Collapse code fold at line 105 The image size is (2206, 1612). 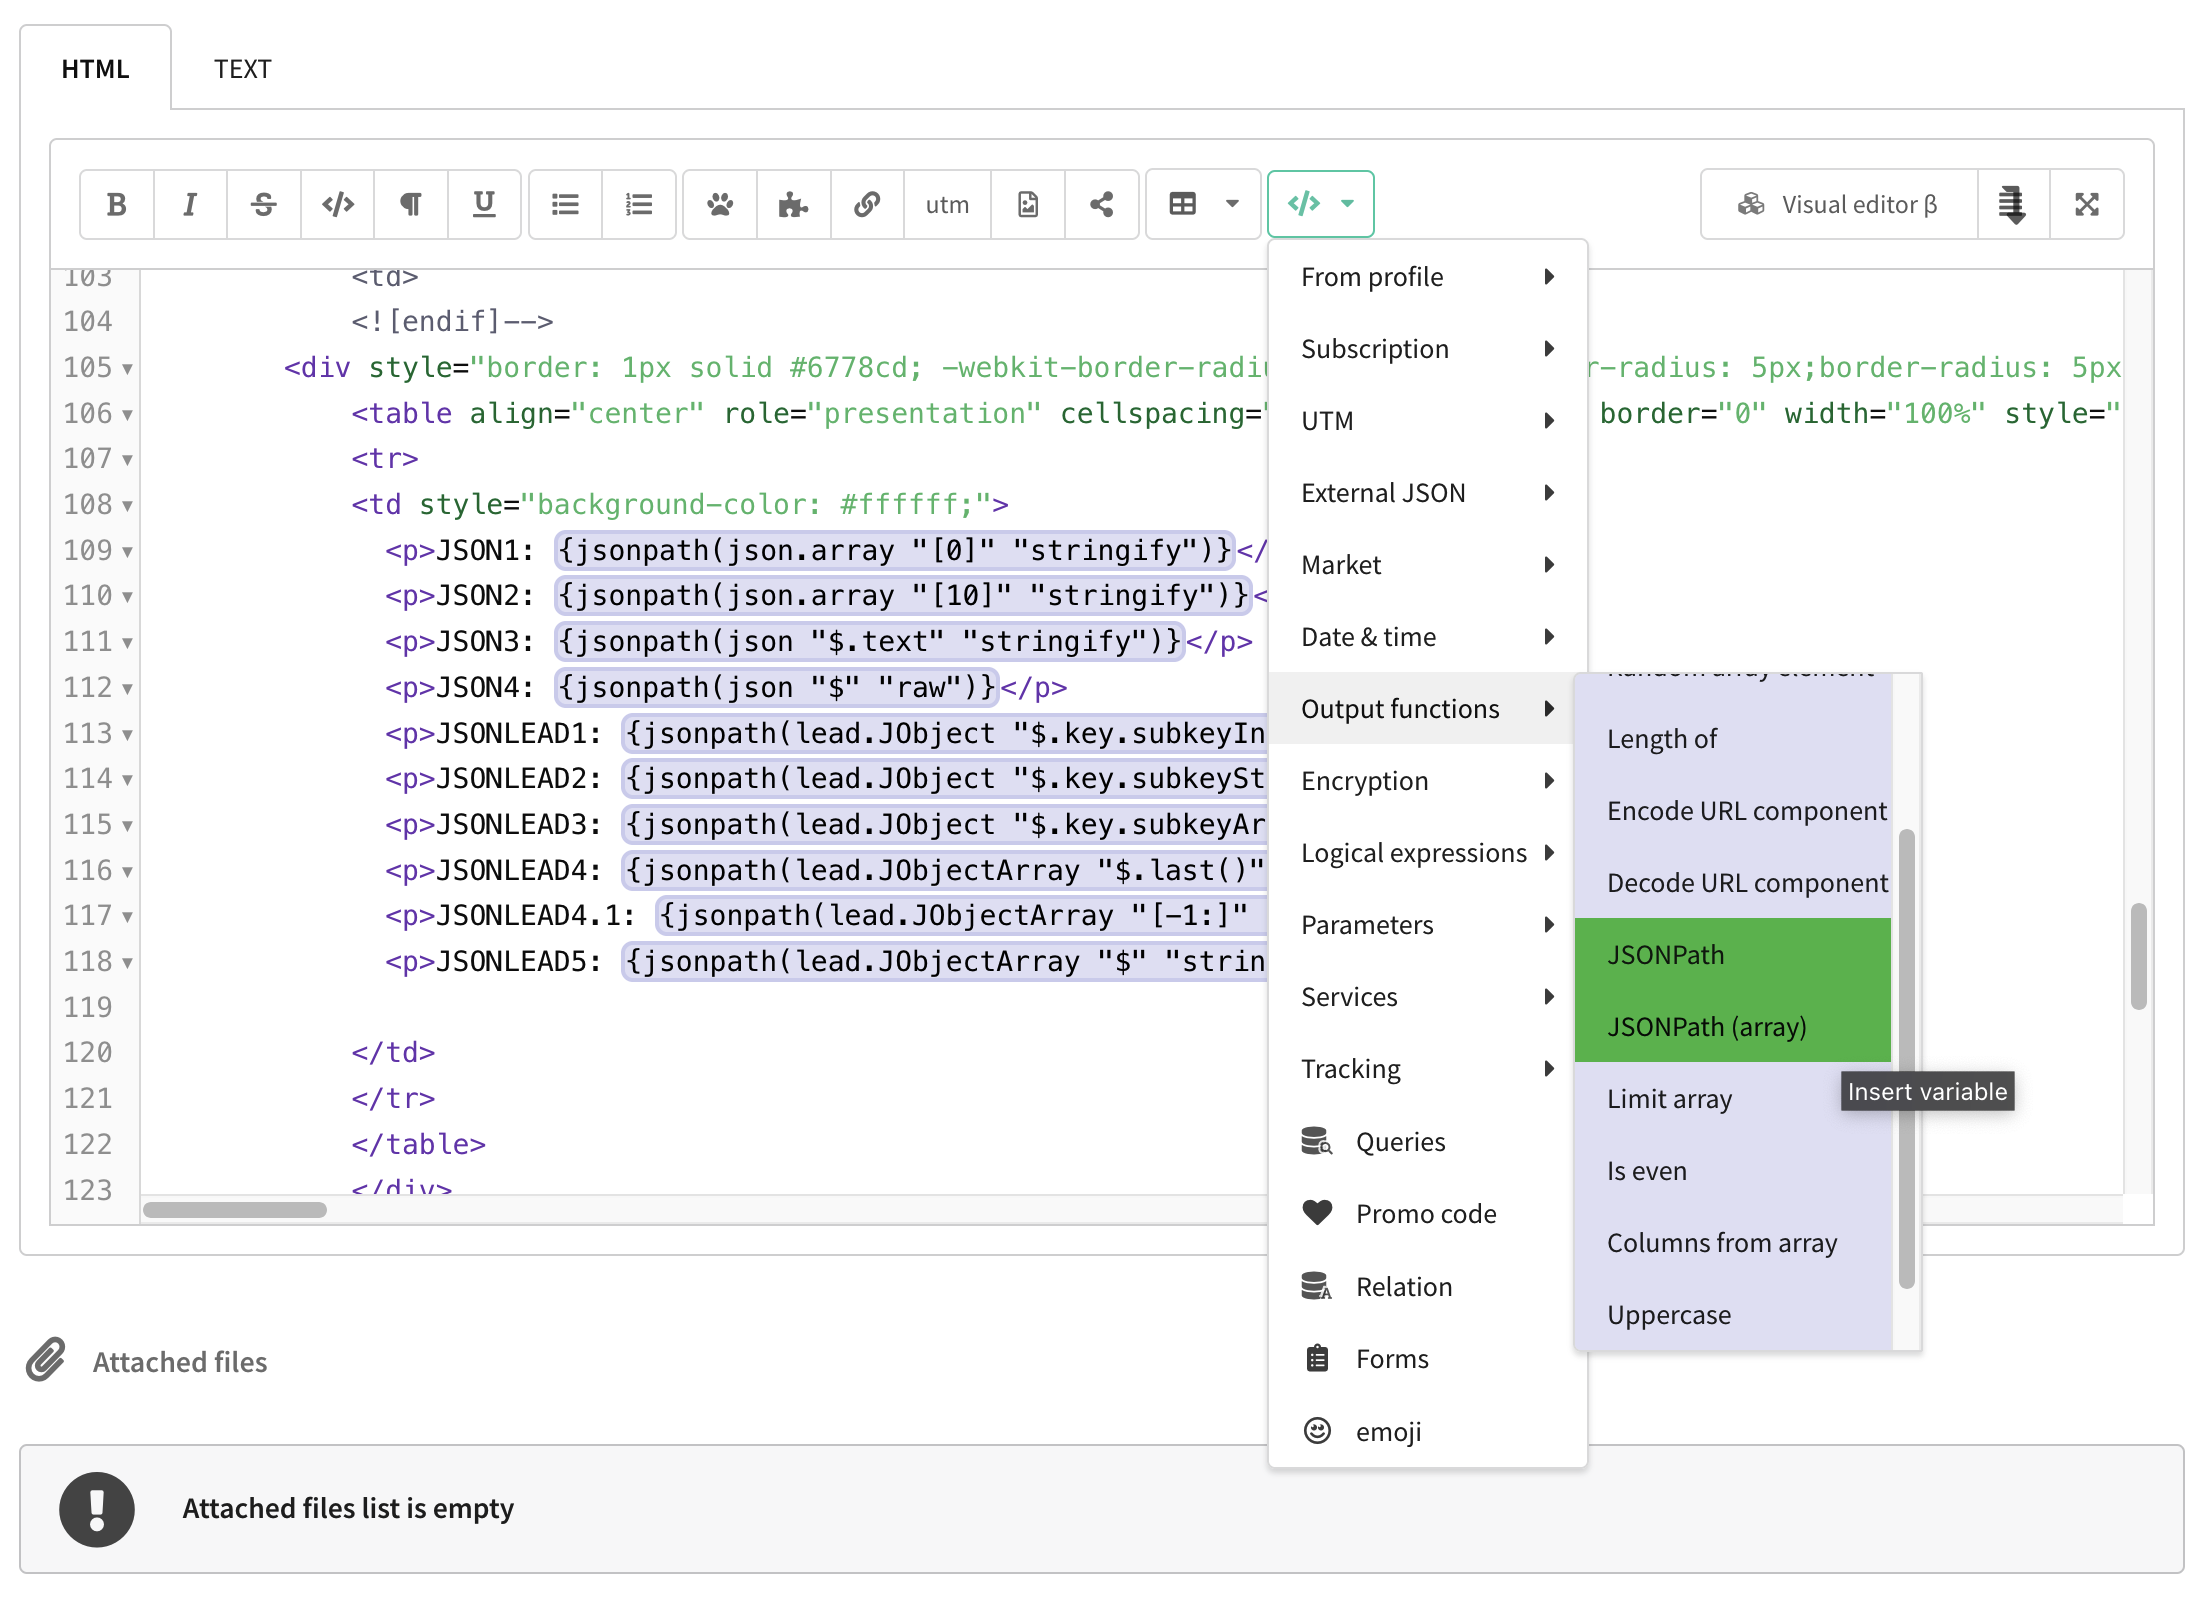[x=127, y=369]
